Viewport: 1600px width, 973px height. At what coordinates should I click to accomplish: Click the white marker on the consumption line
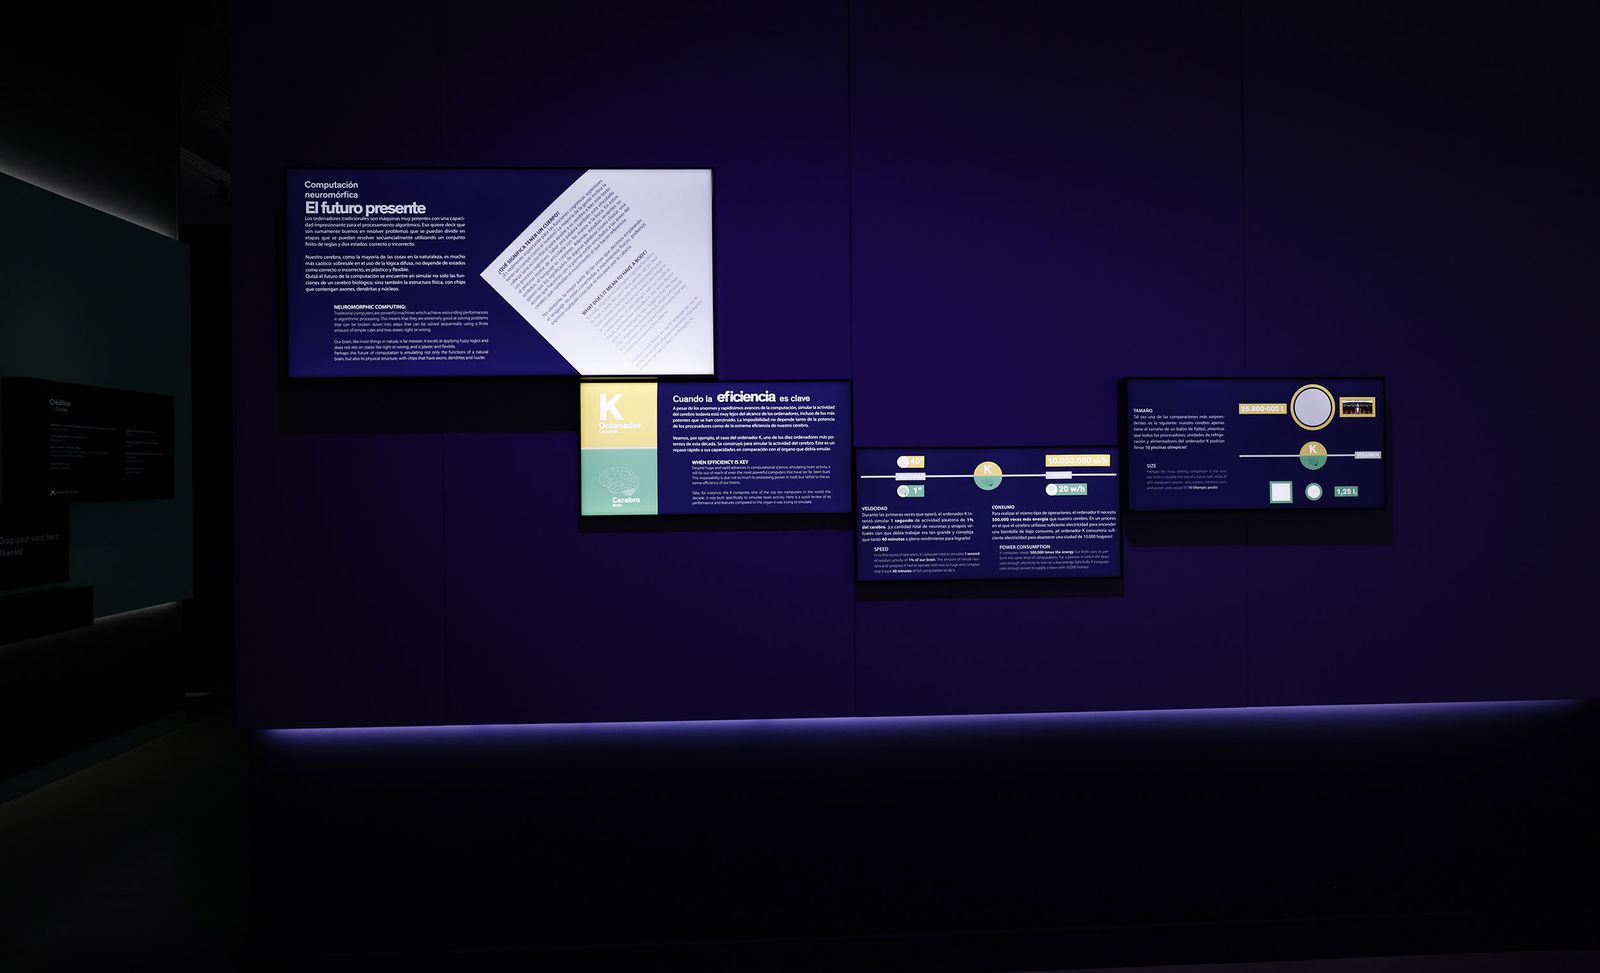1058,474
